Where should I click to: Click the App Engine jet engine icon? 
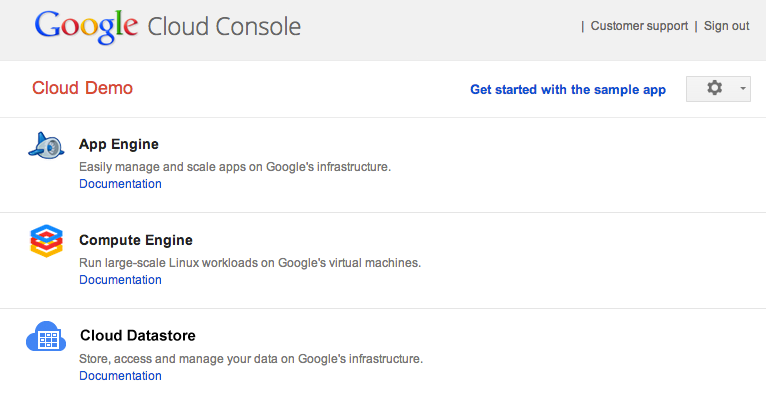[x=46, y=146]
